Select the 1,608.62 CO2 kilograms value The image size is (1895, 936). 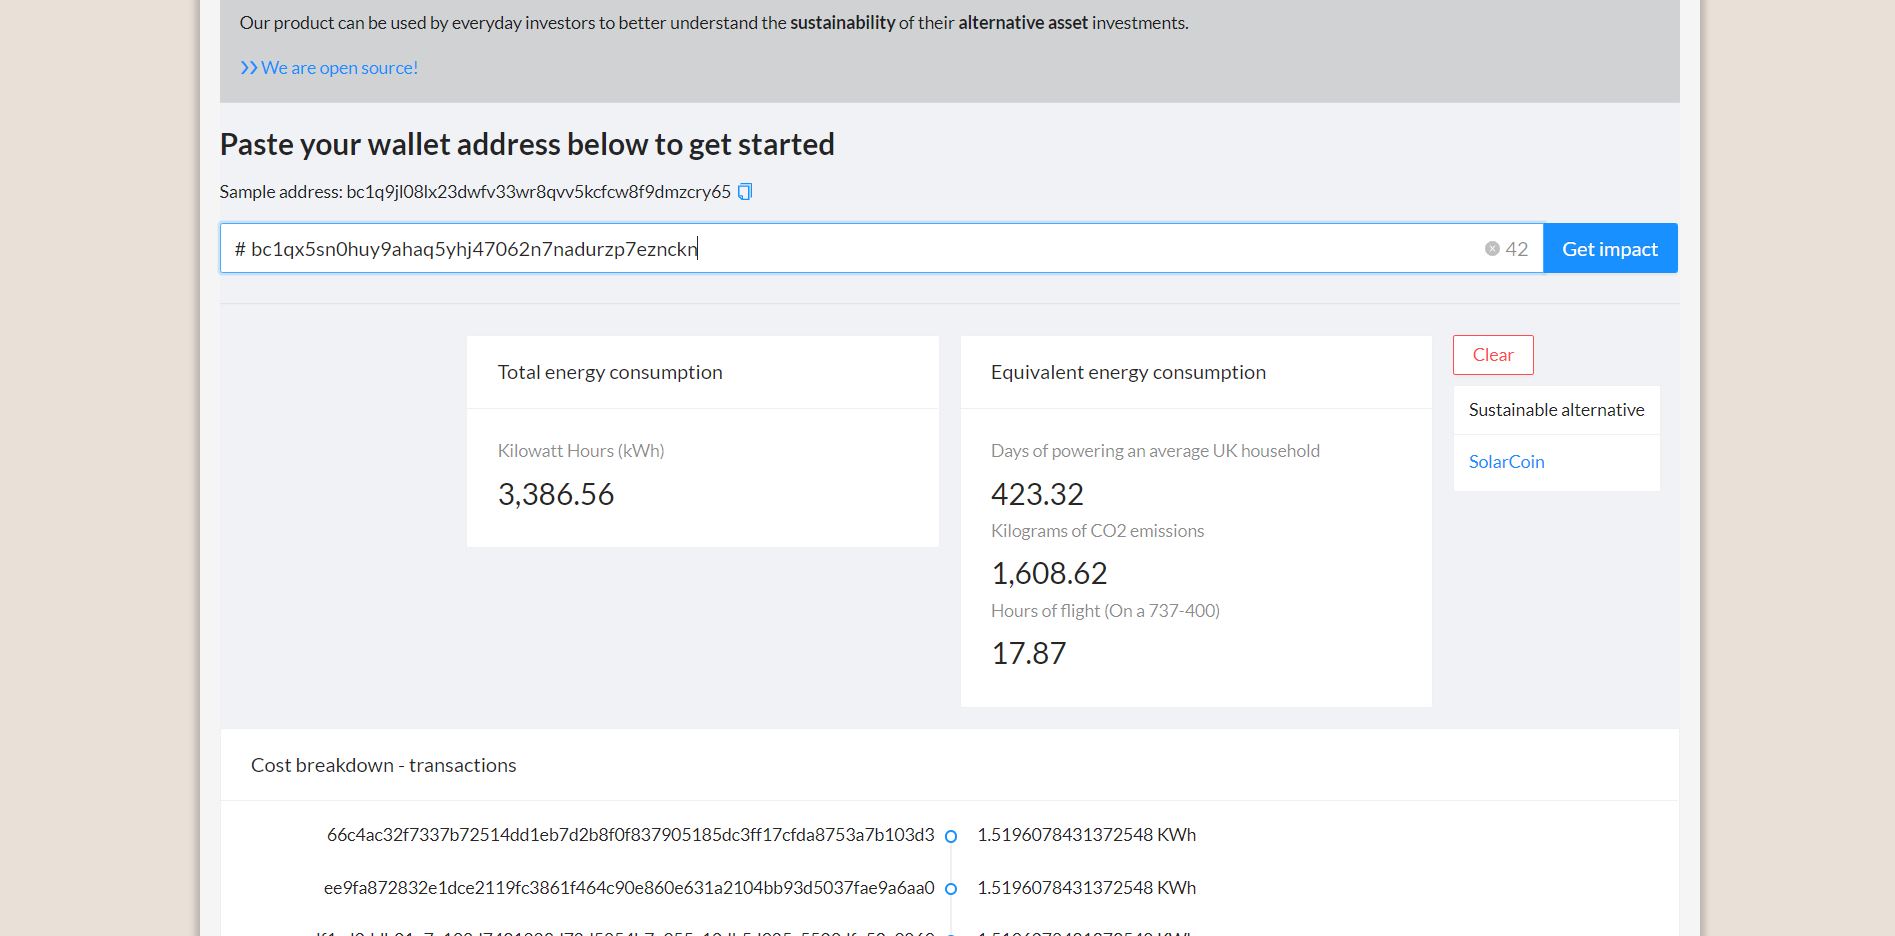pos(1049,573)
